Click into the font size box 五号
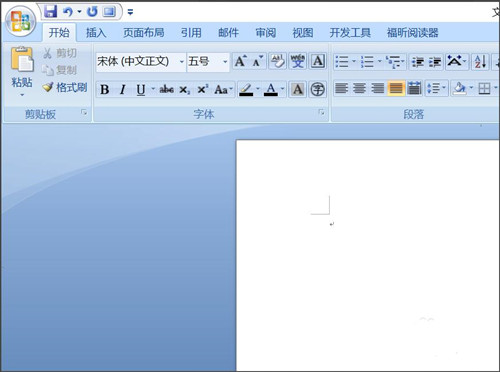 [203, 61]
